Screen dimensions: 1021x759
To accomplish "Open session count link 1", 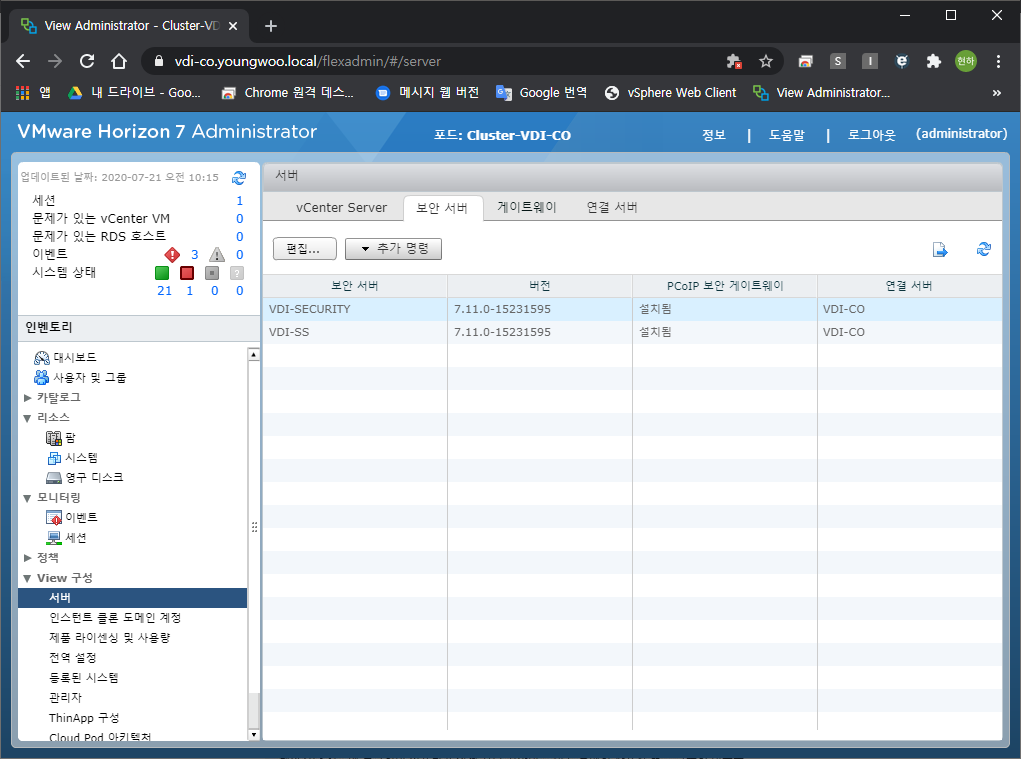I will [x=240, y=200].
